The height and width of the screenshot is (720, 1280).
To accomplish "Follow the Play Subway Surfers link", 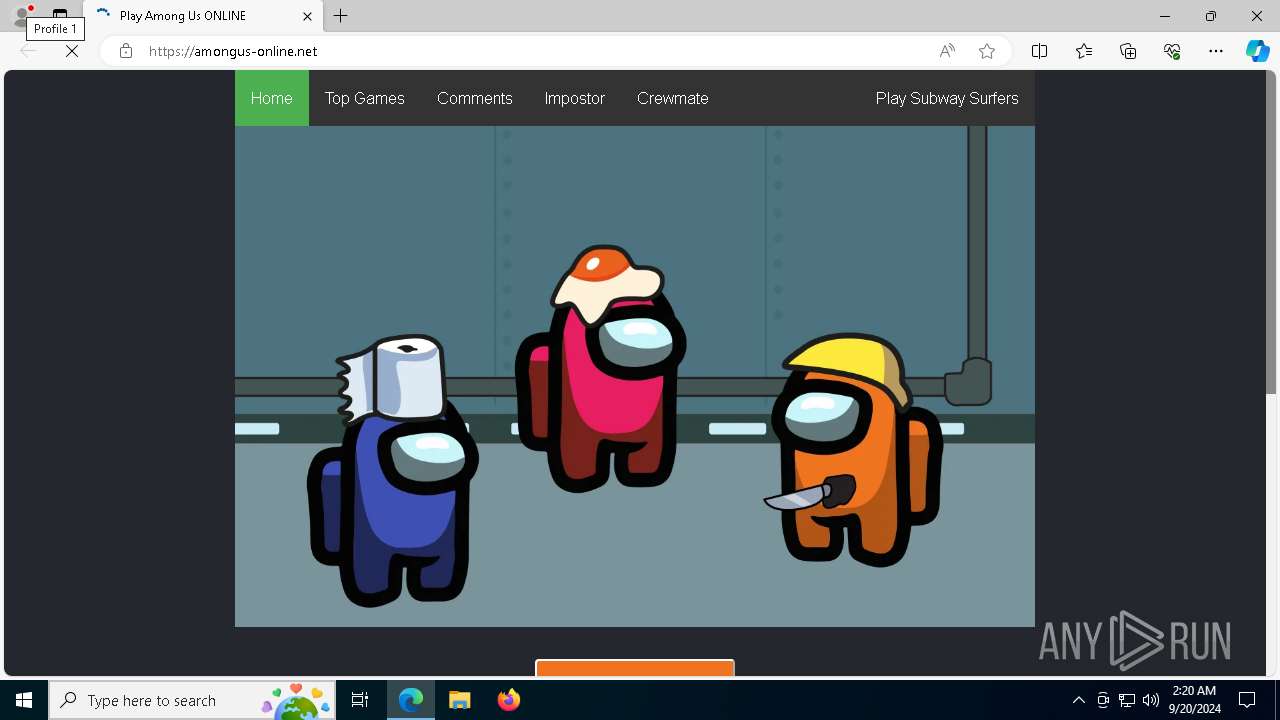I will click(x=947, y=98).
